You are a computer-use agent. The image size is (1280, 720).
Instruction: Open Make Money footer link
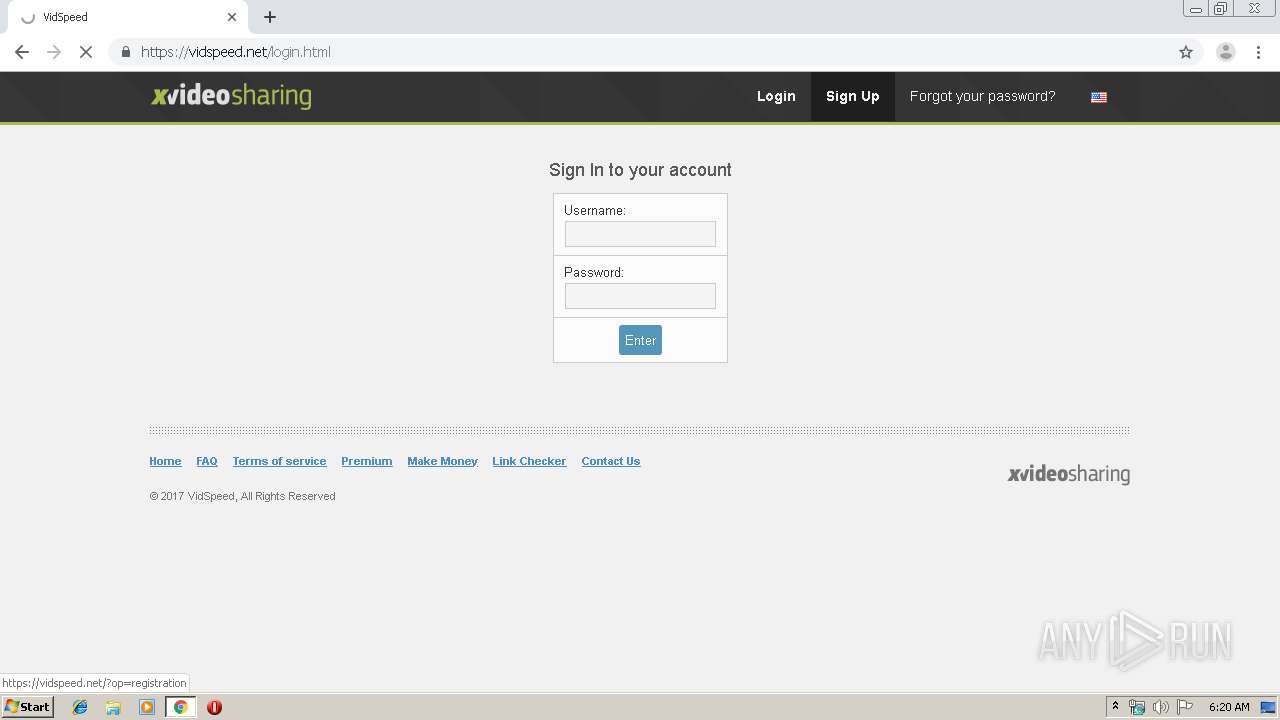[442, 461]
